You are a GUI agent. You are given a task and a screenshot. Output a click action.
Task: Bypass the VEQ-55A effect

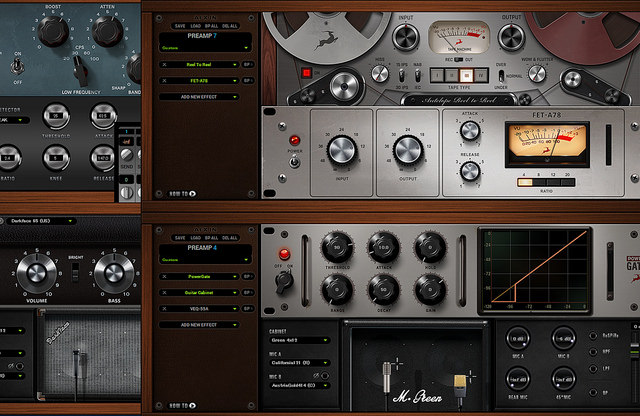(248, 309)
